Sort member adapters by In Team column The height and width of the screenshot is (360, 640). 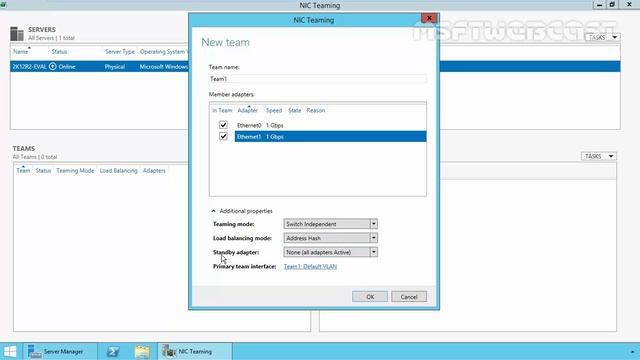click(x=222, y=111)
